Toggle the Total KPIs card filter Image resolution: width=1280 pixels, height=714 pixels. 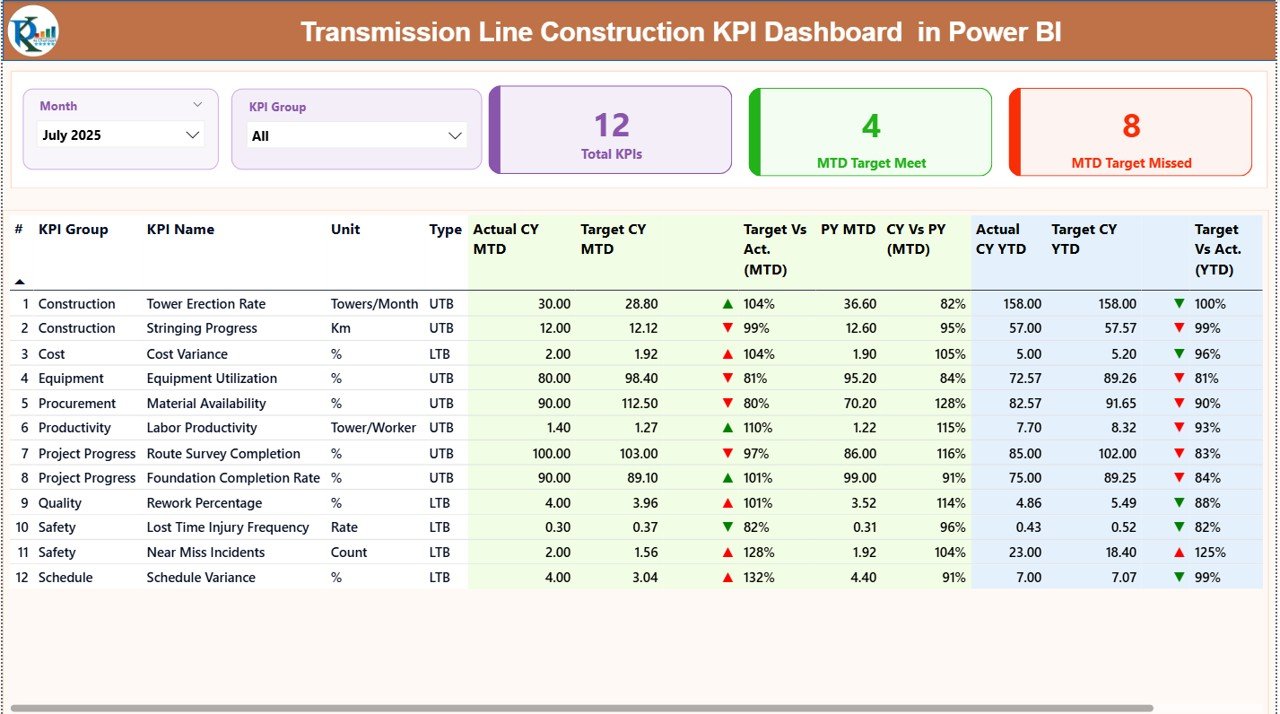pos(610,131)
